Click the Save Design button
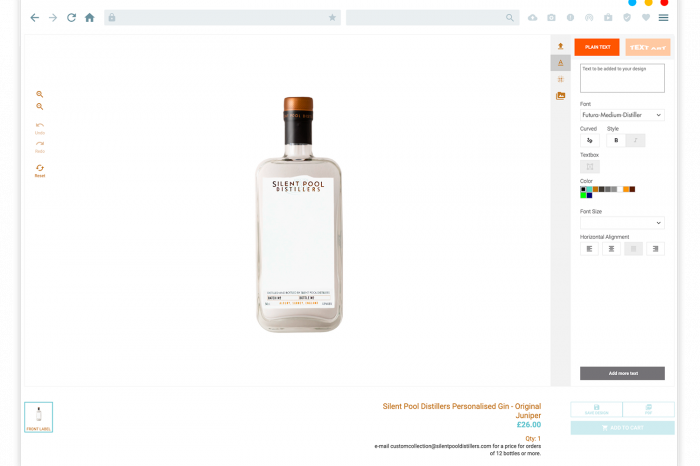The width and height of the screenshot is (700, 466). tap(596, 409)
